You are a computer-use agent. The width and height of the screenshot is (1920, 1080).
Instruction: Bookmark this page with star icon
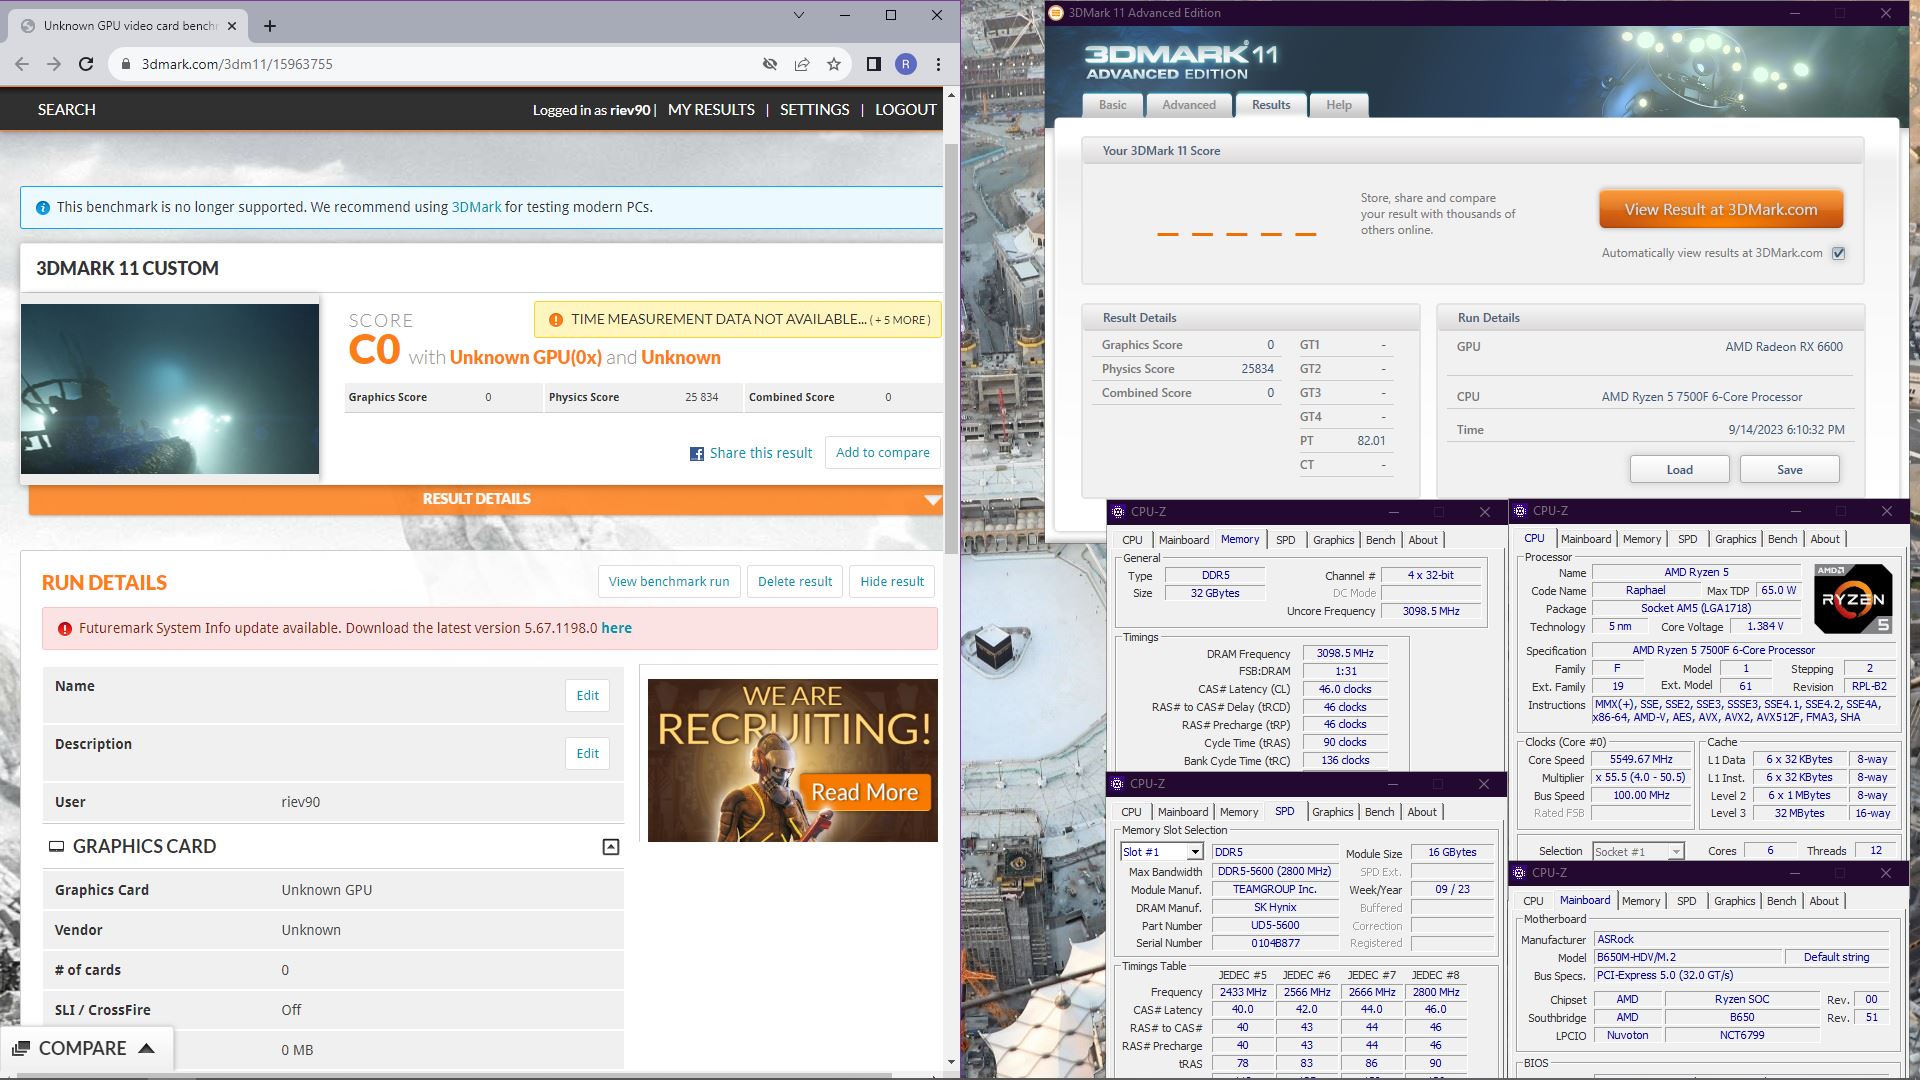click(x=834, y=64)
